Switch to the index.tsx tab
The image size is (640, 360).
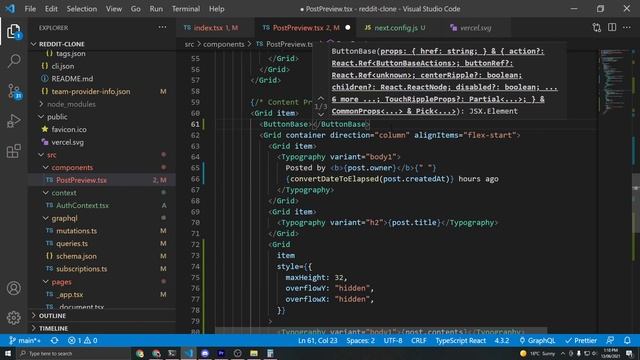click(x=215, y=28)
